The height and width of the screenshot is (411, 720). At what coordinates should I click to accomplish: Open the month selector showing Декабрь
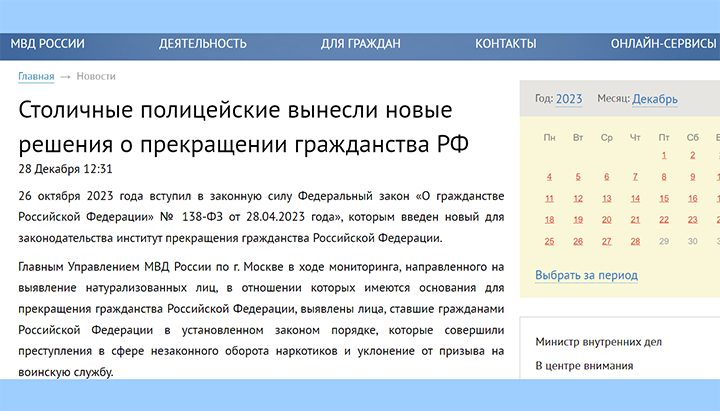tap(654, 99)
